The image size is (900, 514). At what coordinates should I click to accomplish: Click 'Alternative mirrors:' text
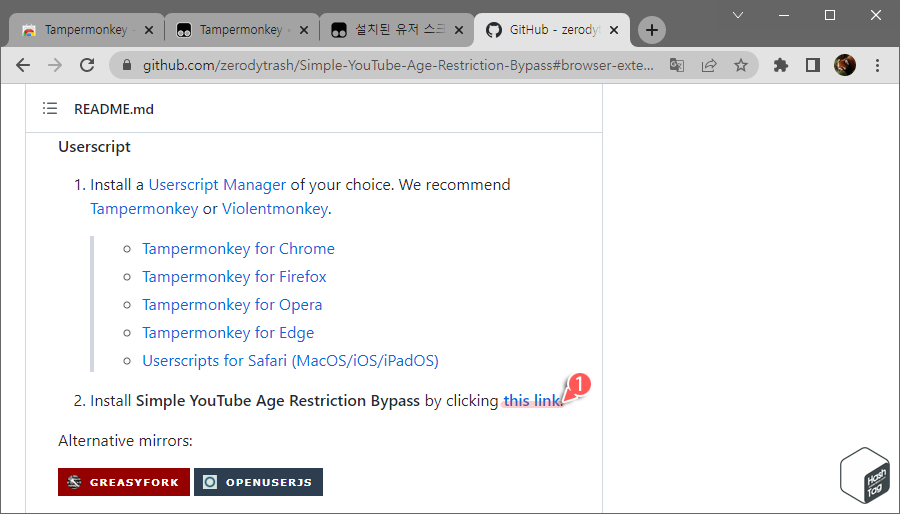point(125,441)
